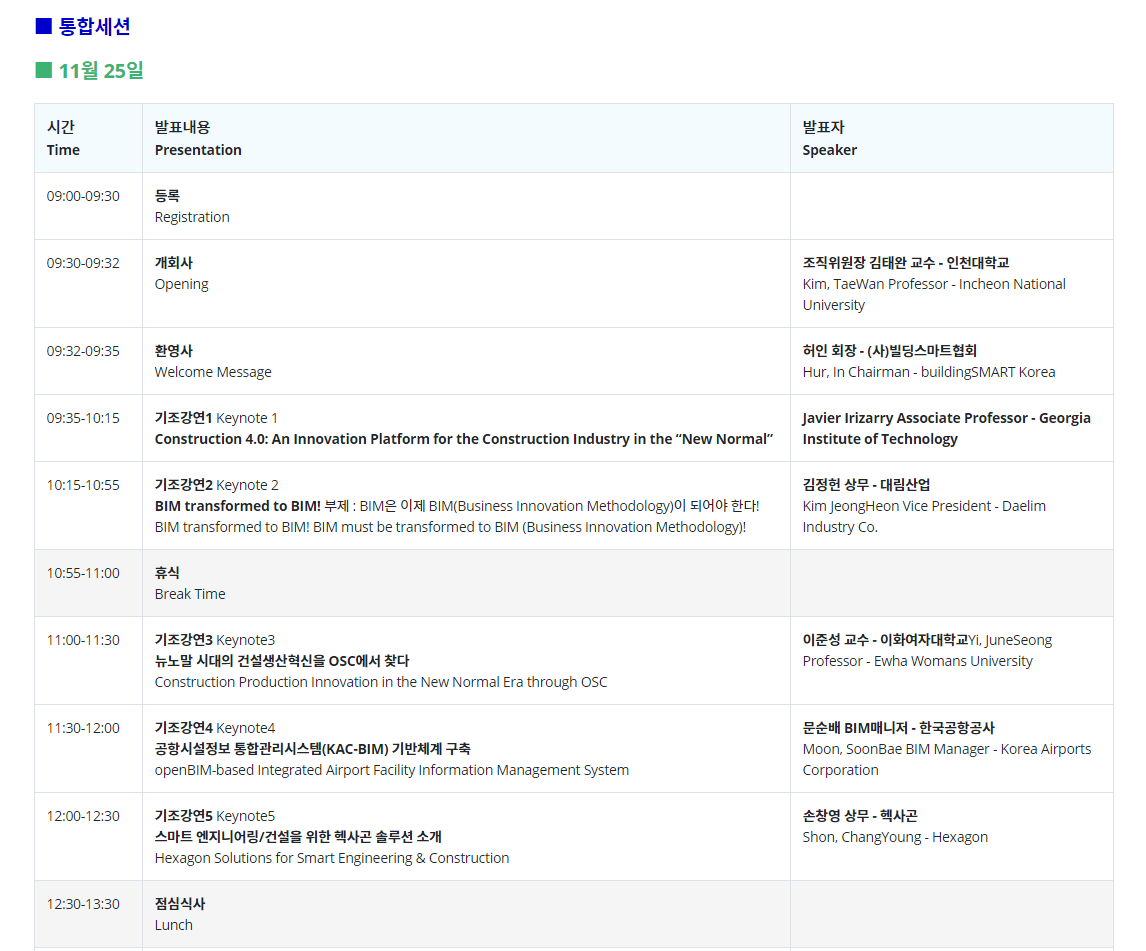This screenshot has width=1146, height=951.
Task: Click the 시간 Time column header
Action: click(x=88, y=138)
